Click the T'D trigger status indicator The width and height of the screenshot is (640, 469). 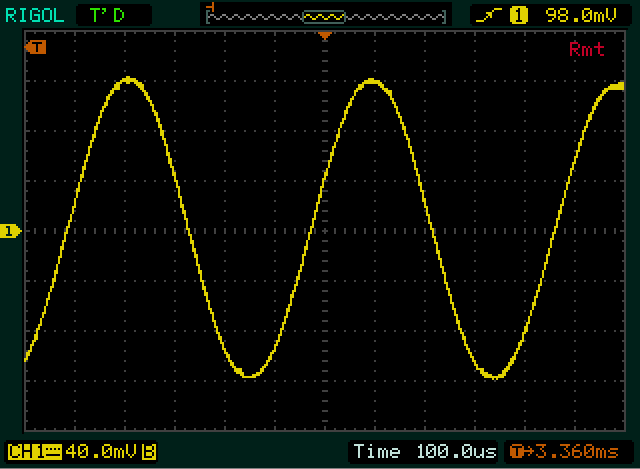click(115, 15)
